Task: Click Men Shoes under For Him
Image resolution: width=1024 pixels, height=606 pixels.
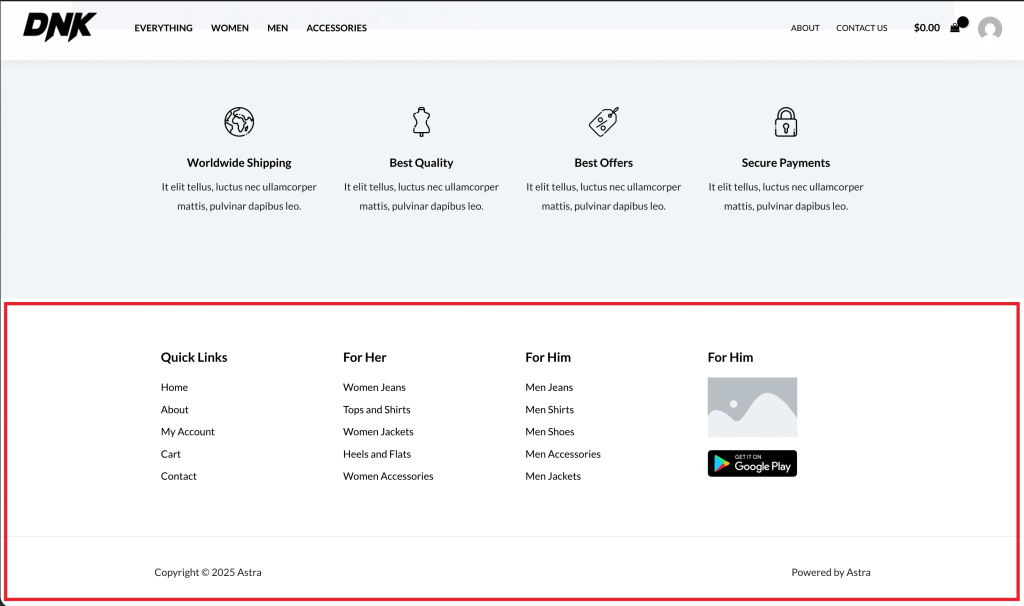Action: [548, 431]
